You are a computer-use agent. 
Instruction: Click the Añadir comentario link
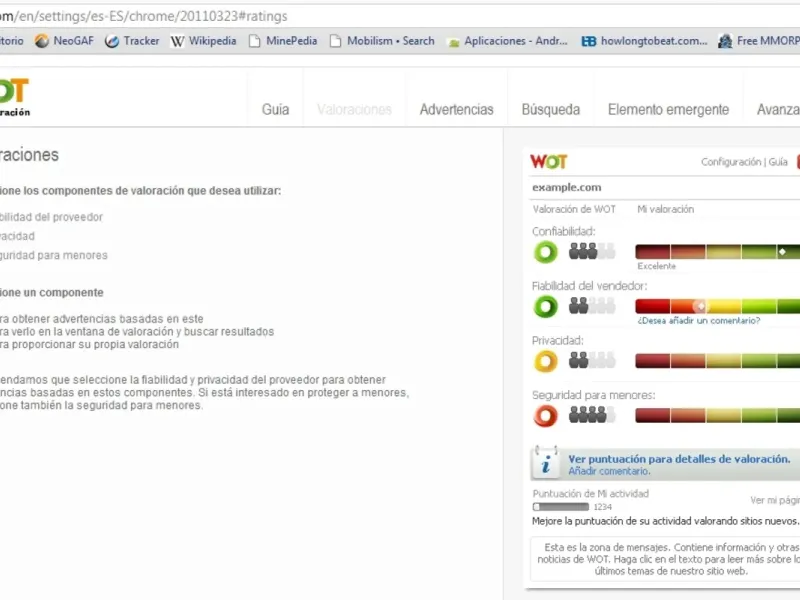click(609, 471)
